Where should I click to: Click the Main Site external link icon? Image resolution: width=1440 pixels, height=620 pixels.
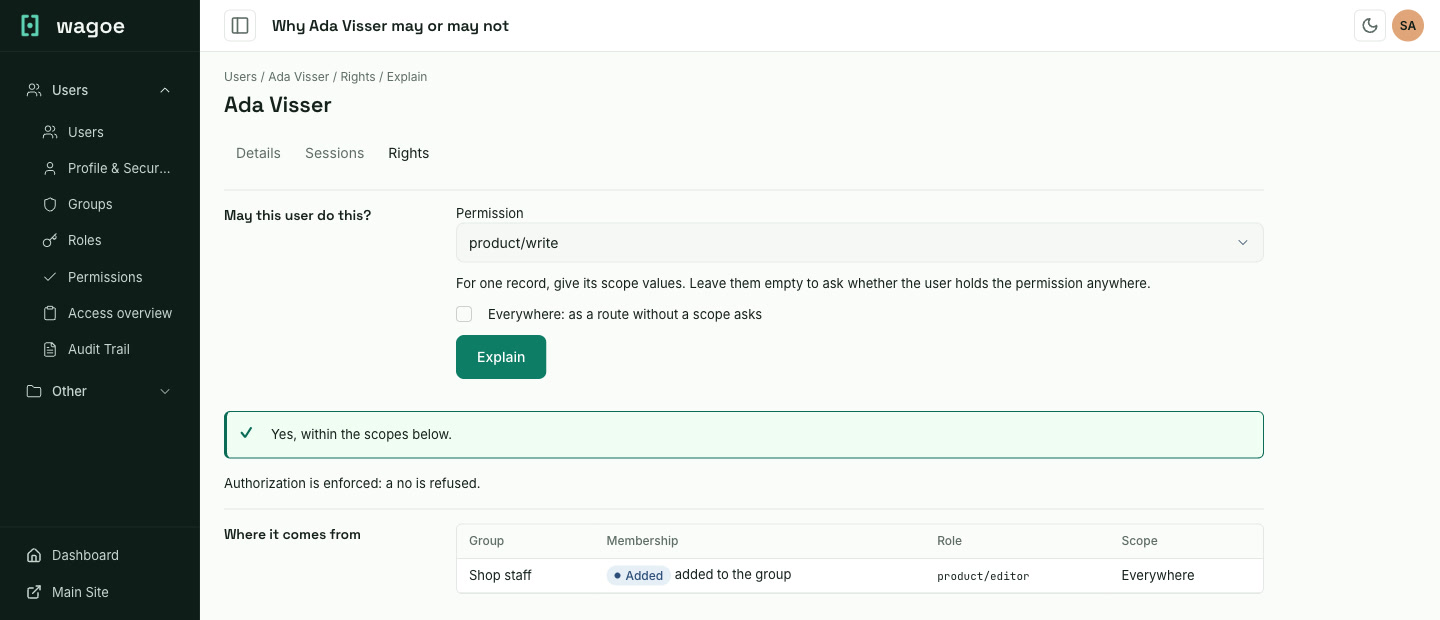34,592
